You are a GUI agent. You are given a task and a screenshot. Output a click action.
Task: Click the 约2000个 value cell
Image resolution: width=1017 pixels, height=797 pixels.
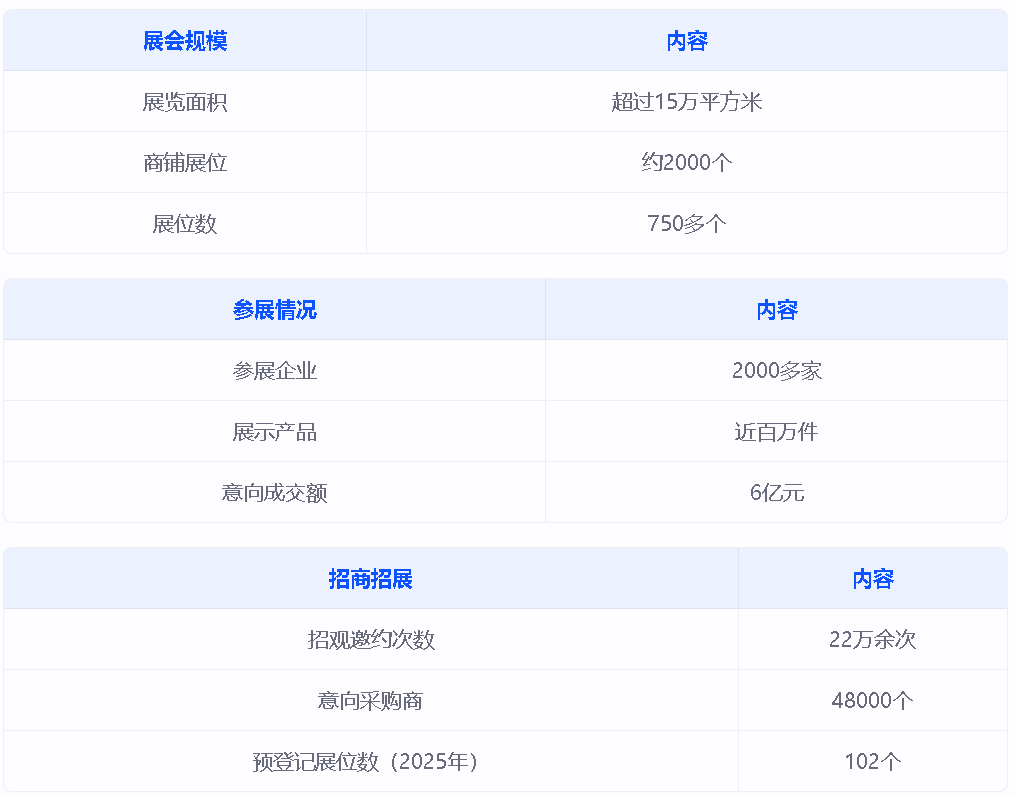coord(686,163)
